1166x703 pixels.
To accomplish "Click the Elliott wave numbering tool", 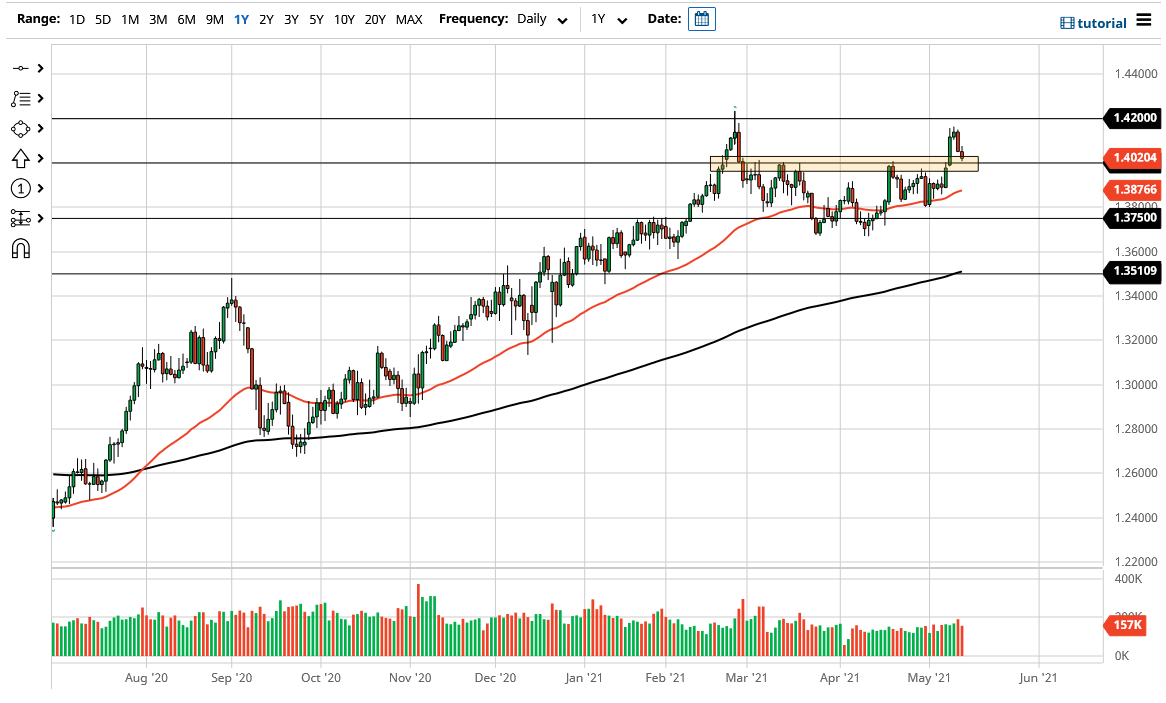I will [x=20, y=188].
